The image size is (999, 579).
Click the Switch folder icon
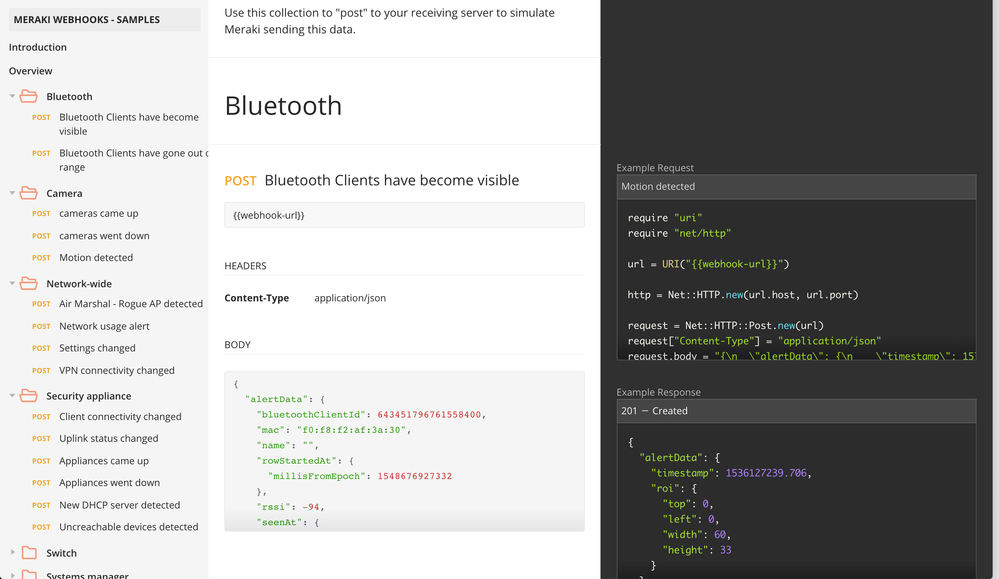[x=29, y=553]
